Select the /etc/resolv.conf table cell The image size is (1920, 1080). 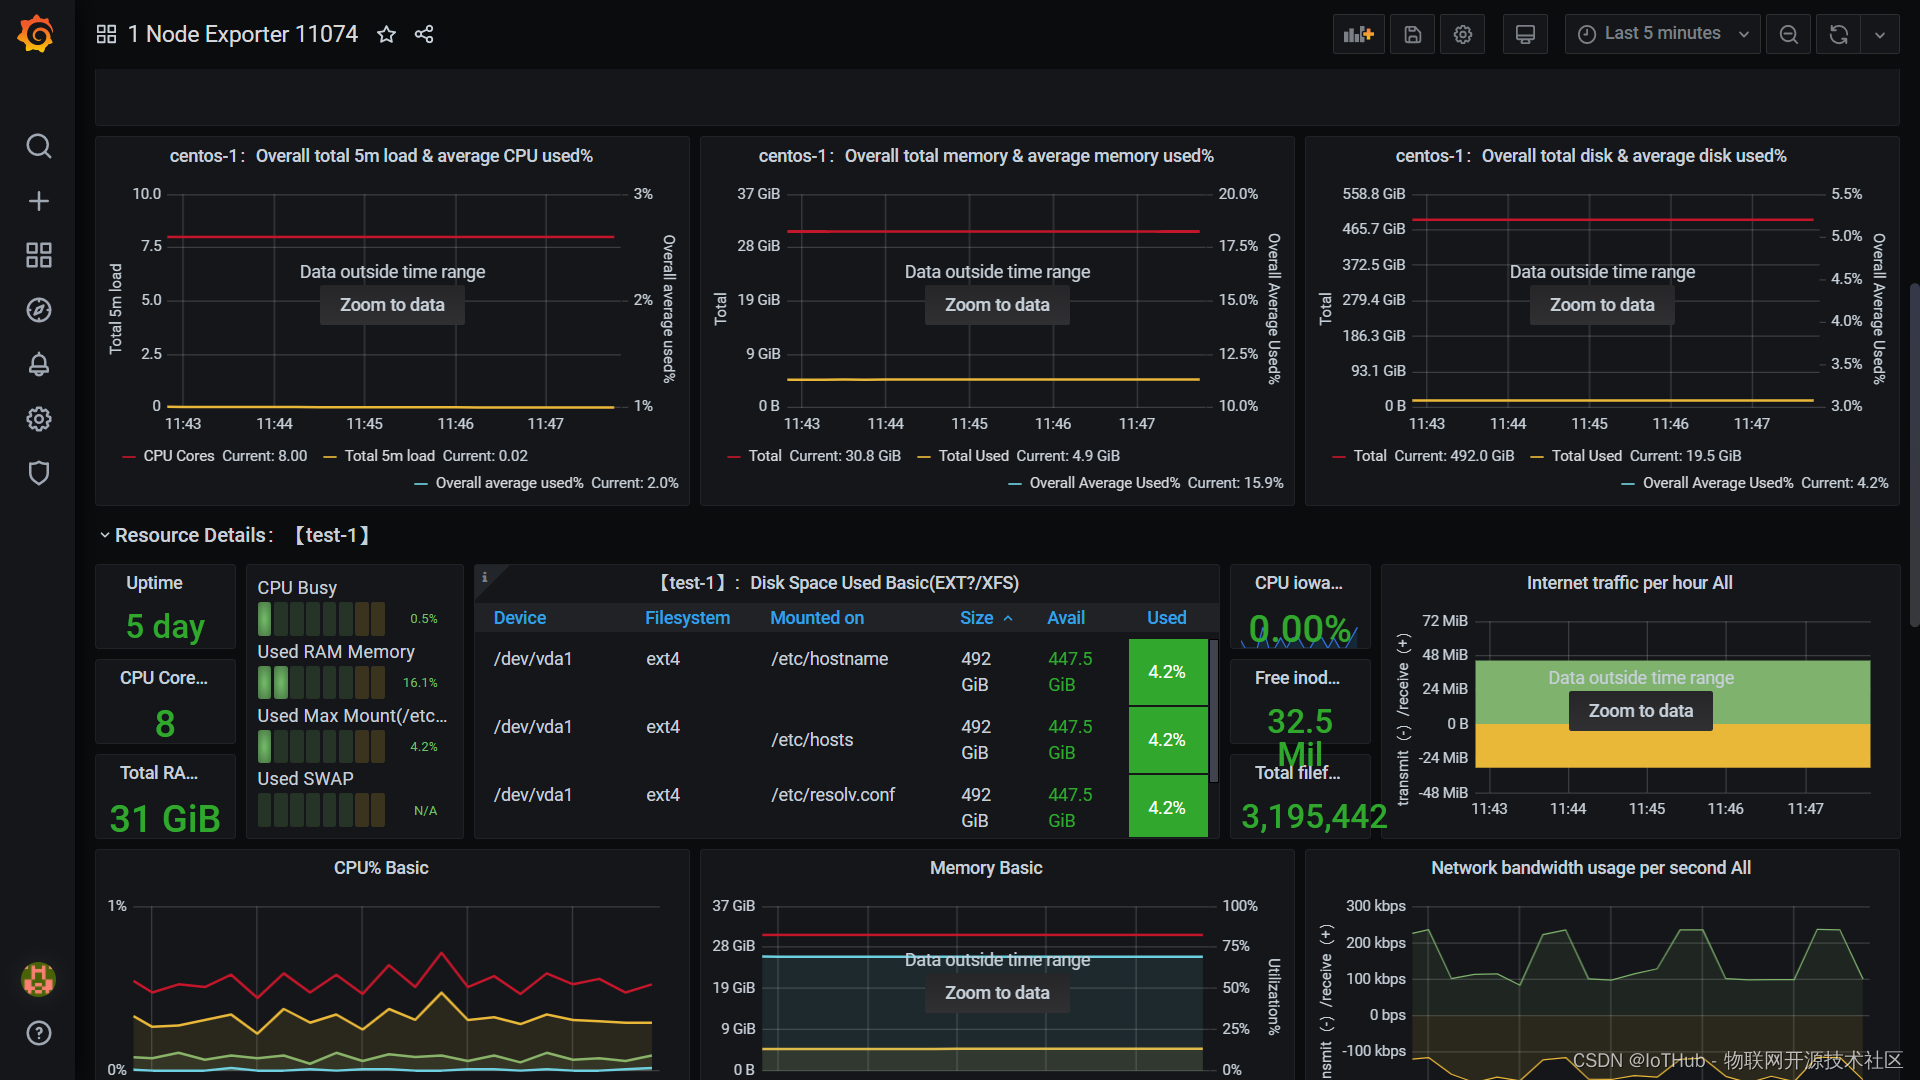pos(833,795)
